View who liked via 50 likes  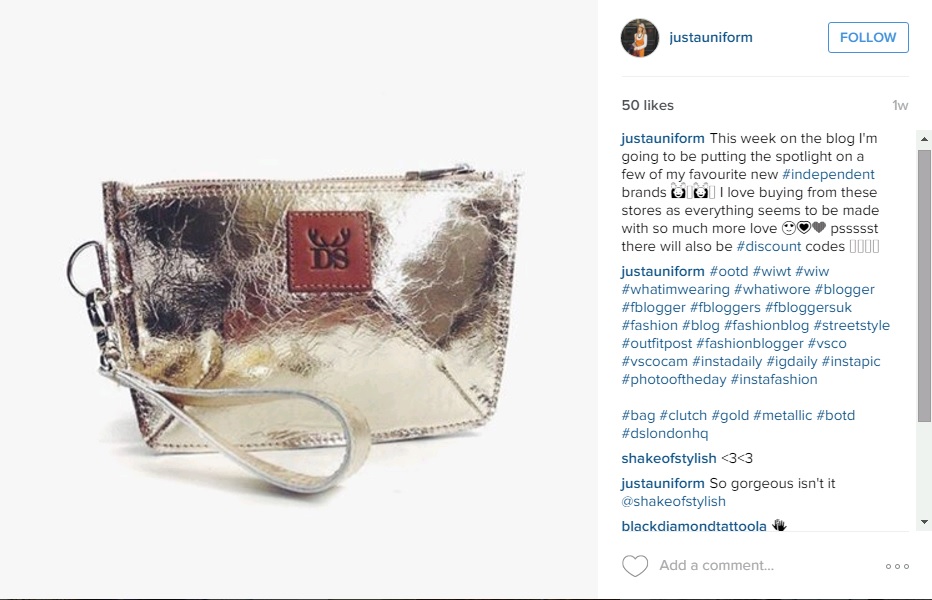click(647, 105)
